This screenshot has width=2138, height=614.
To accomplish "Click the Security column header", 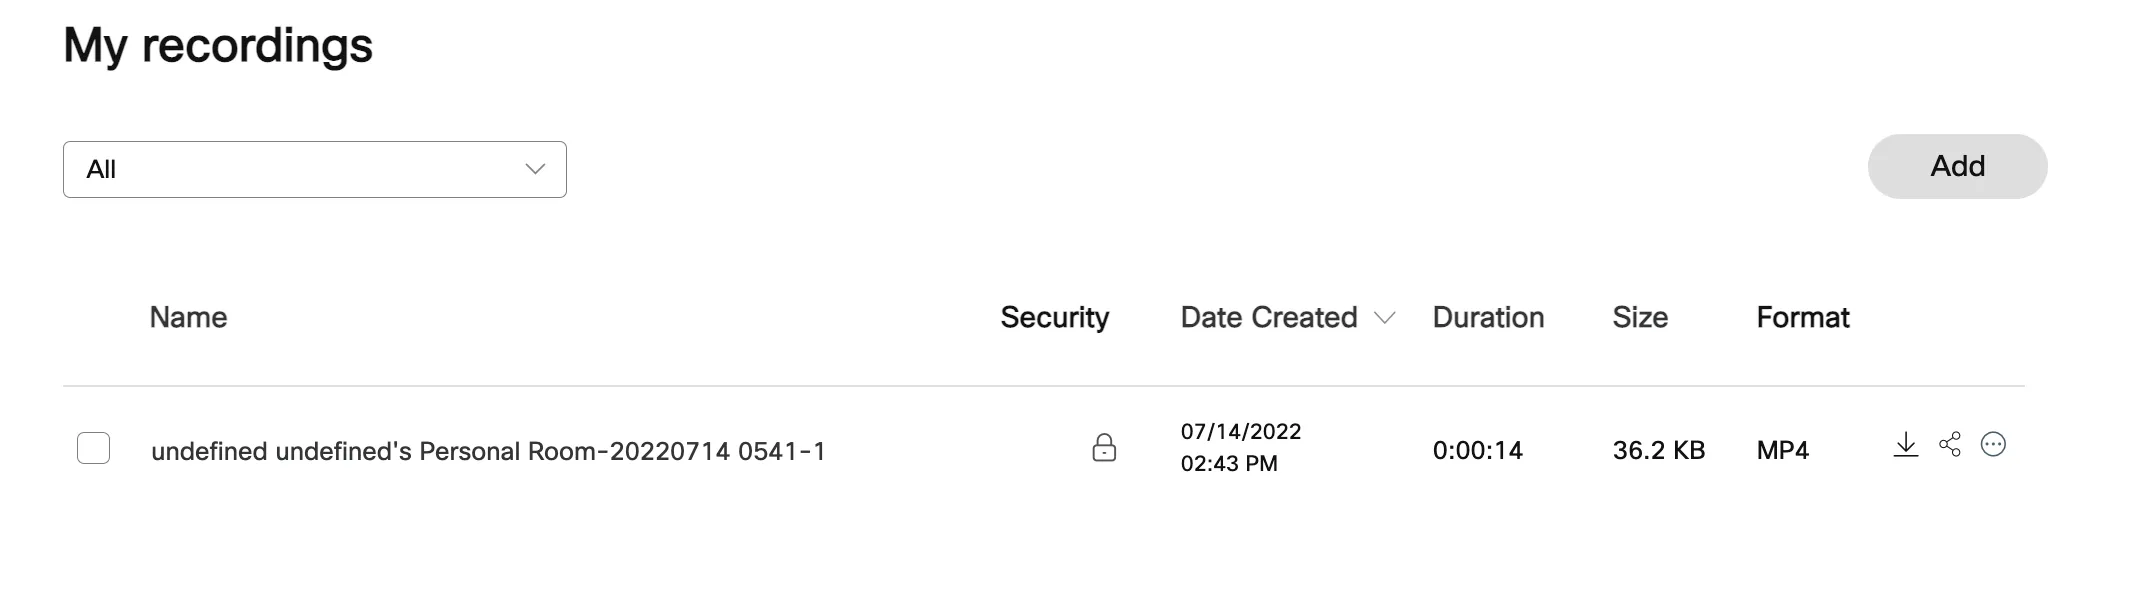I will coord(1054,318).
